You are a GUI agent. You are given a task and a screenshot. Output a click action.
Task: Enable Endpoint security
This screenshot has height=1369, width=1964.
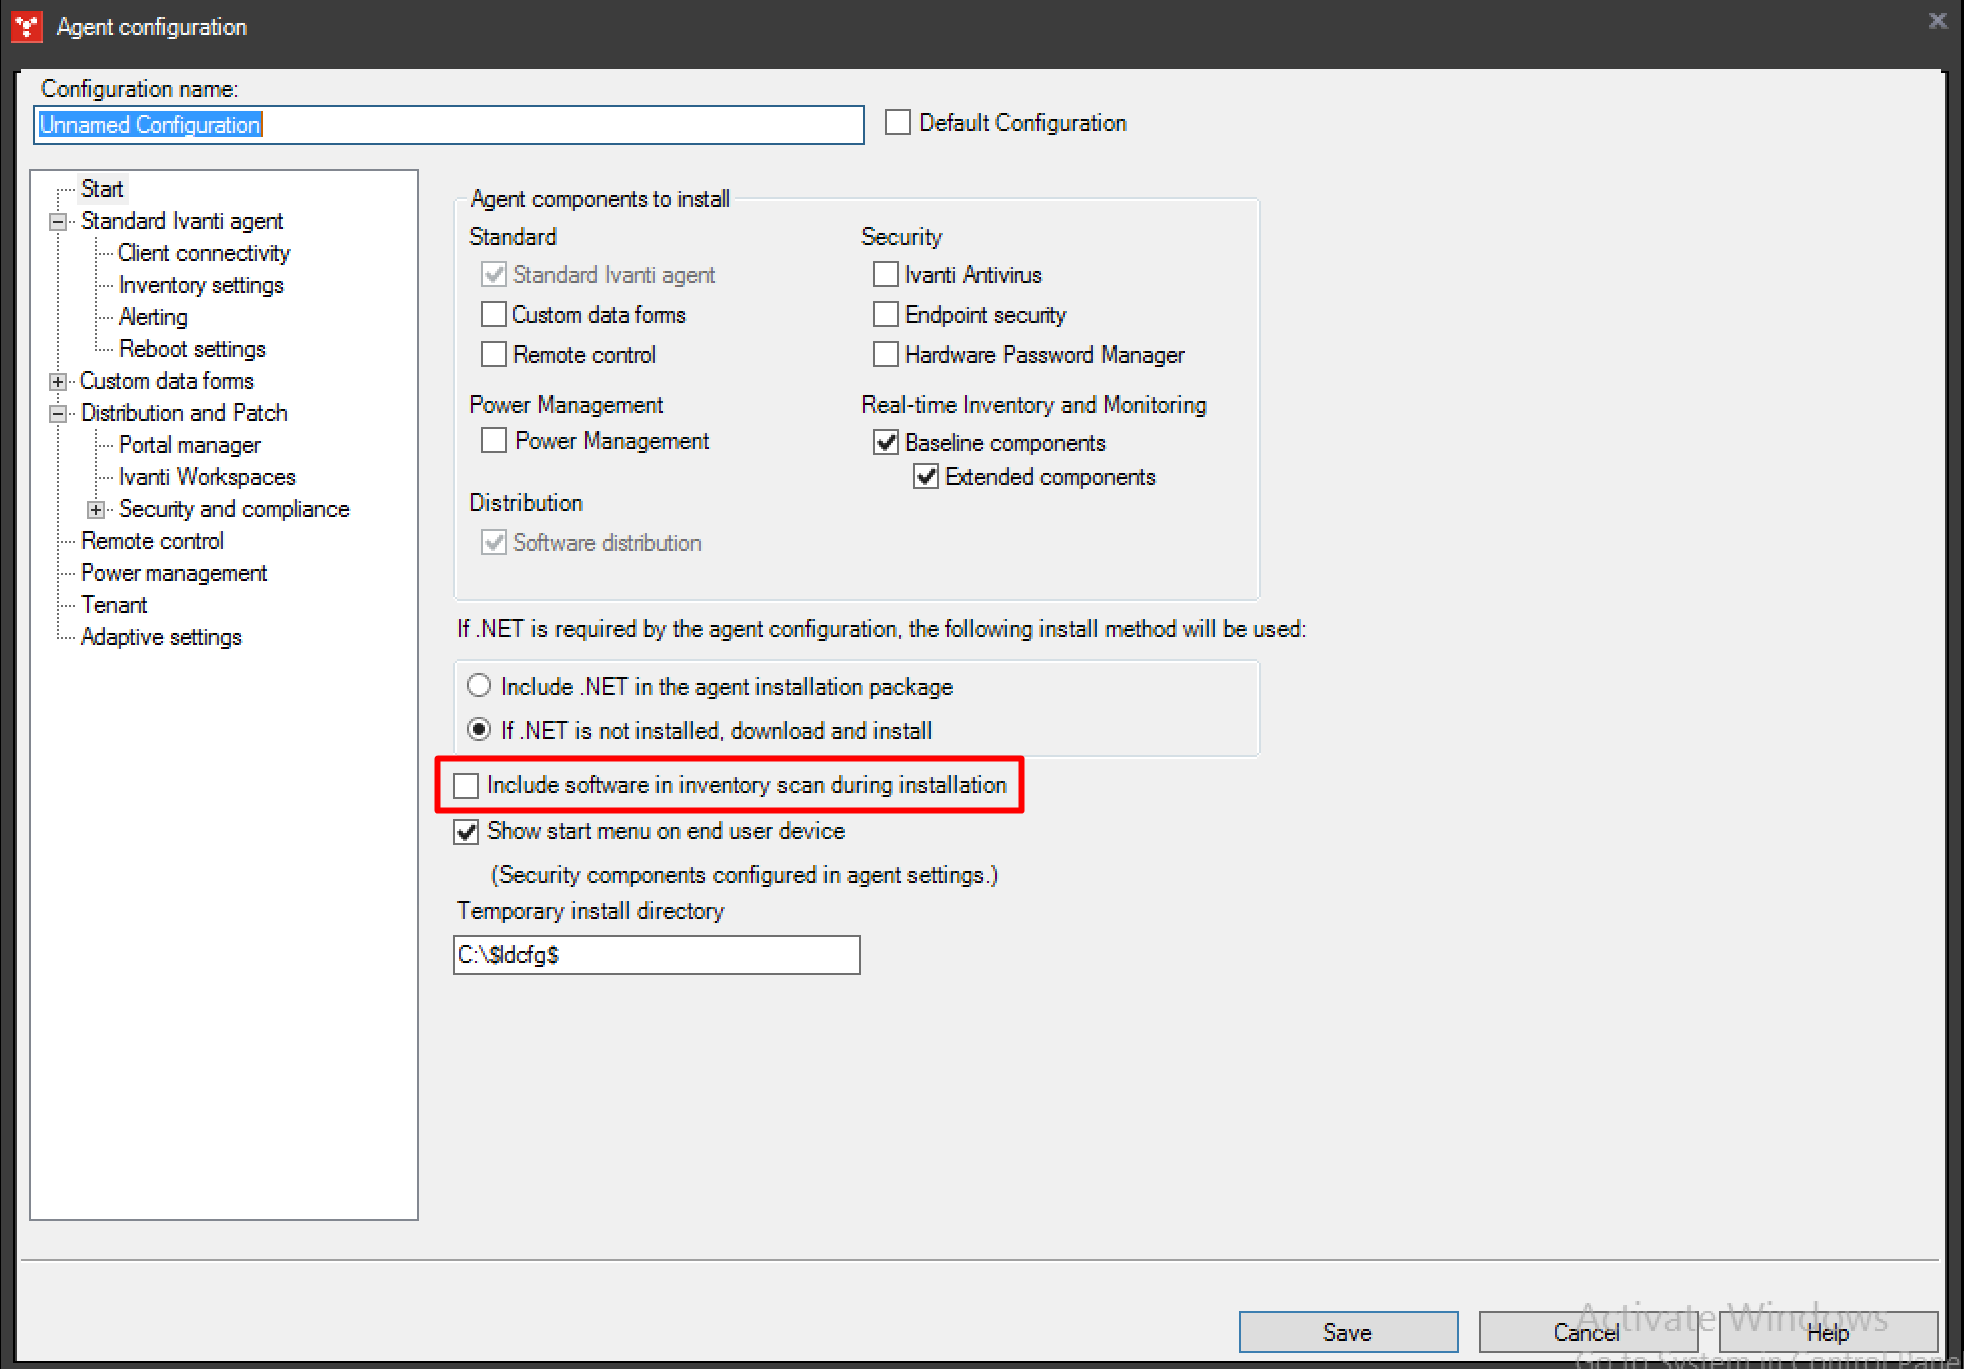(x=885, y=314)
